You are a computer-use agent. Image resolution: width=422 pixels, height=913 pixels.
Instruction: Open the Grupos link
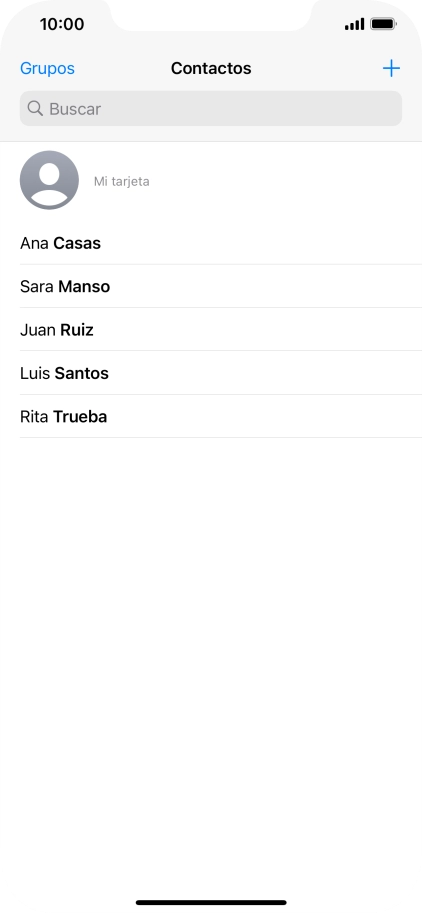pyautogui.click(x=47, y=69)
